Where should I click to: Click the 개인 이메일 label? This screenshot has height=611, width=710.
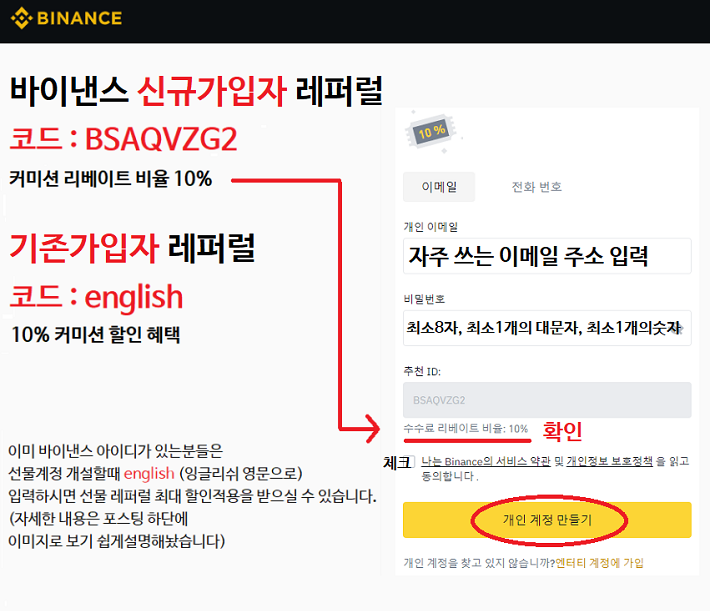point(431,227)
